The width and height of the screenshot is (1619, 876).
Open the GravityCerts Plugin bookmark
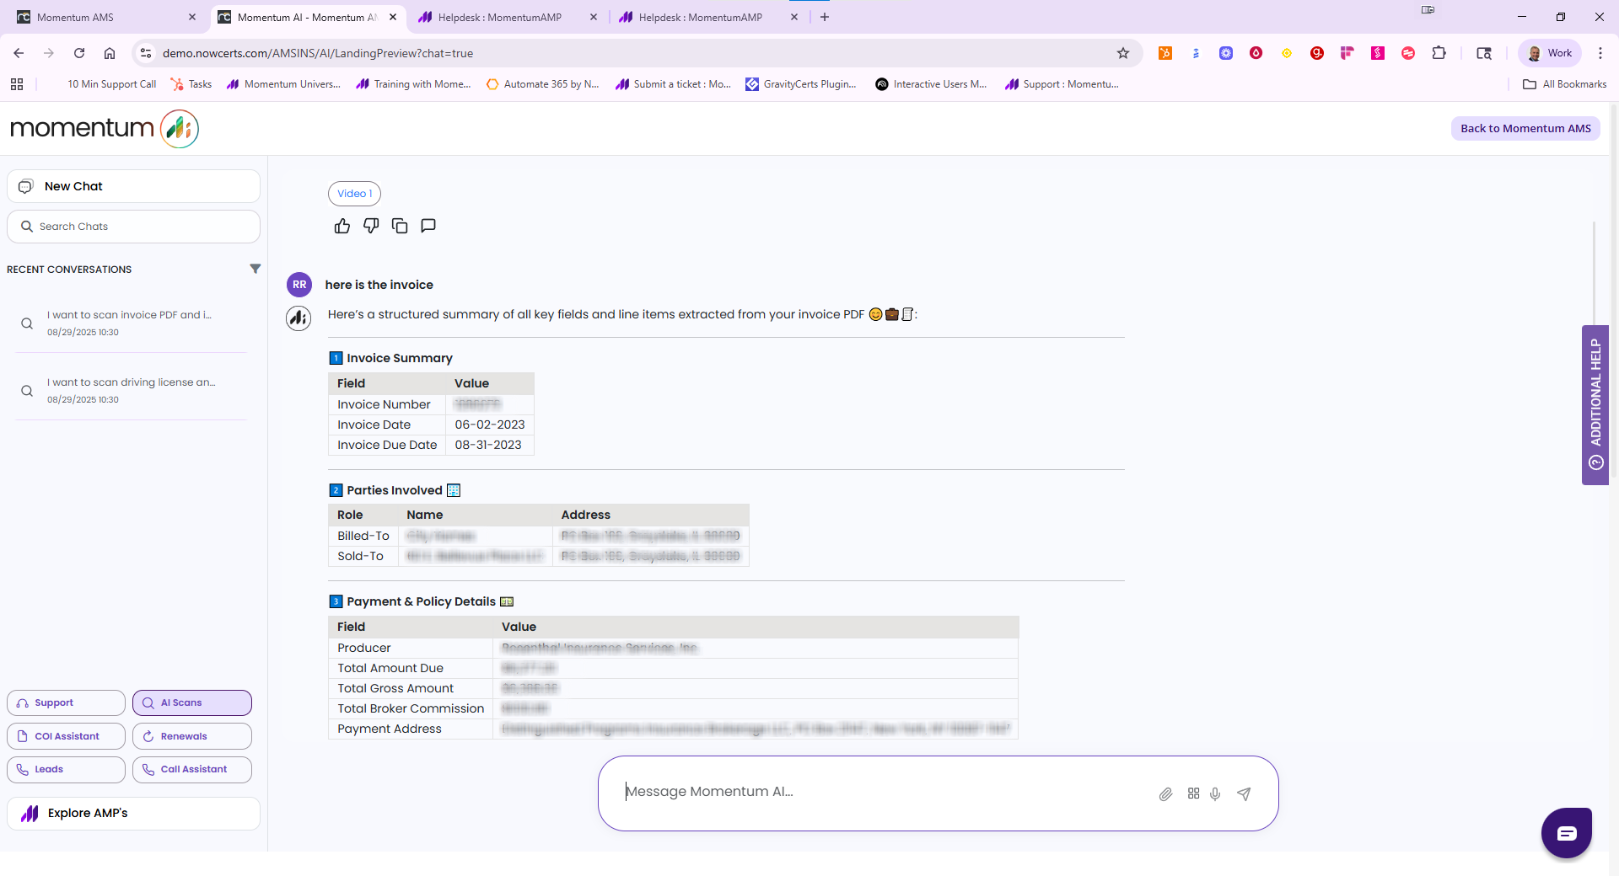tap(801, 84)
